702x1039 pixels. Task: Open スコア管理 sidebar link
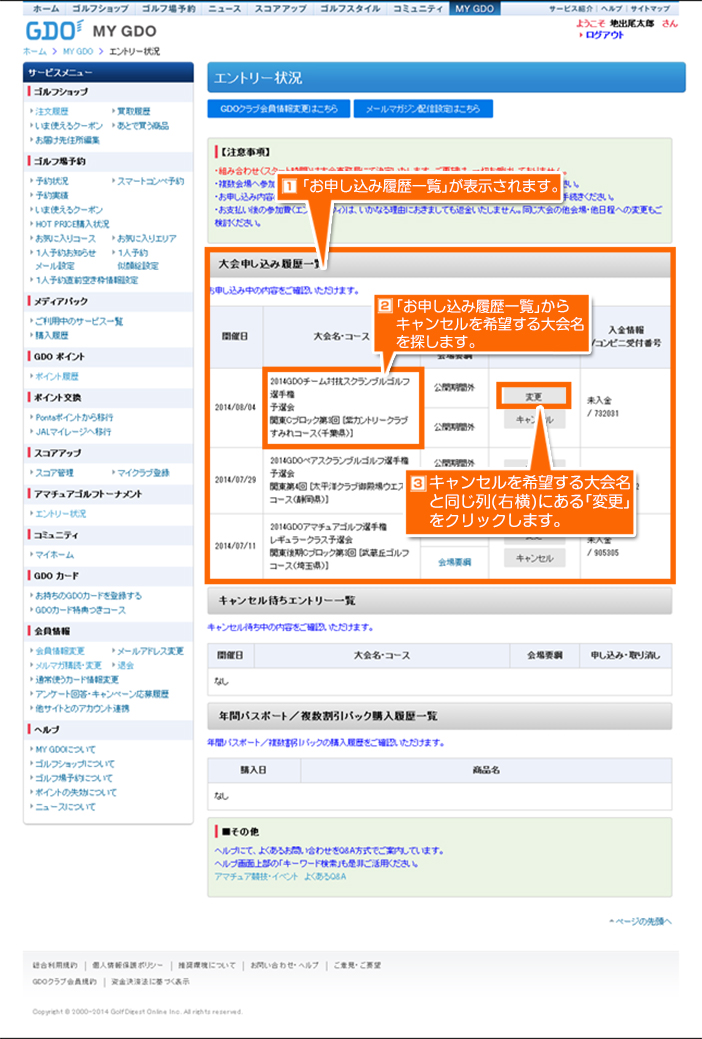(x=54, y=472)
